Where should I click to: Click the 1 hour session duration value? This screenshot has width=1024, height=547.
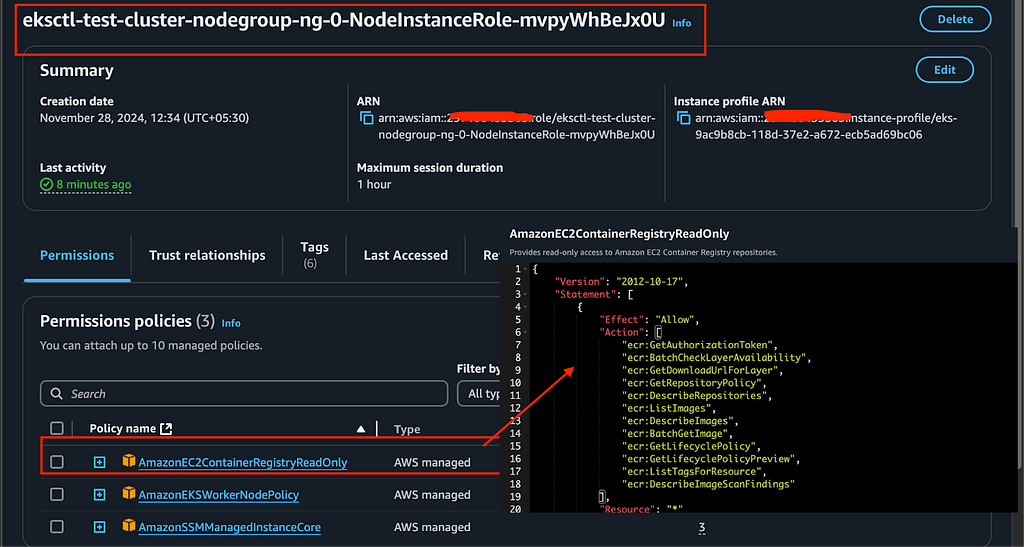pyautogui.click(x=374, y=185)
